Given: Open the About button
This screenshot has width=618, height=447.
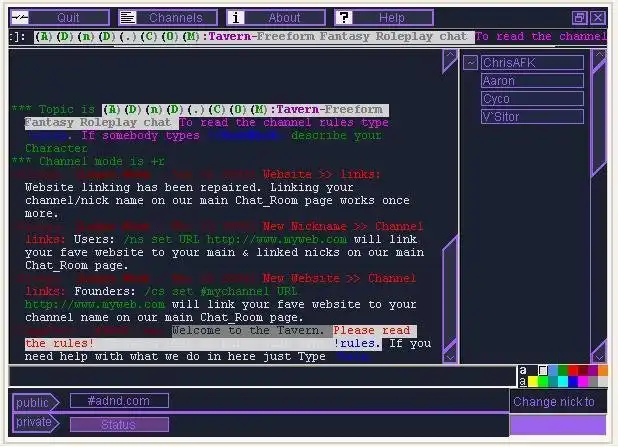Looking at the screenshot, I should point(276,17).
